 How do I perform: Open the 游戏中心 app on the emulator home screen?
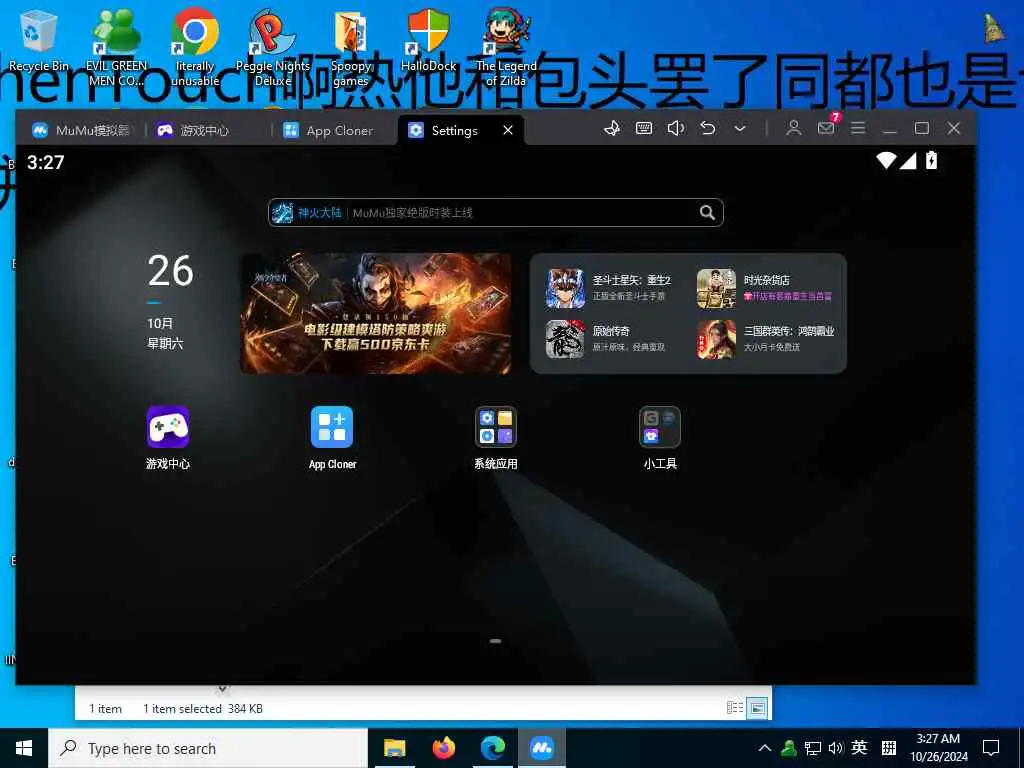pos(168,427)
